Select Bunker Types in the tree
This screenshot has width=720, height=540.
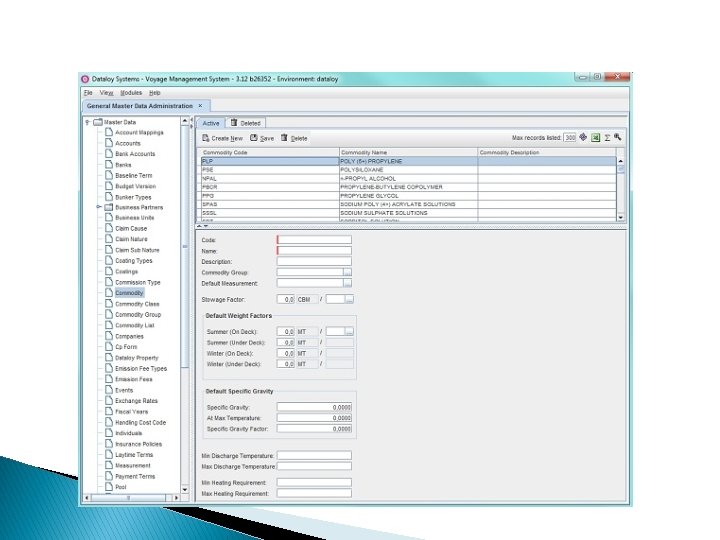[133, 197]
